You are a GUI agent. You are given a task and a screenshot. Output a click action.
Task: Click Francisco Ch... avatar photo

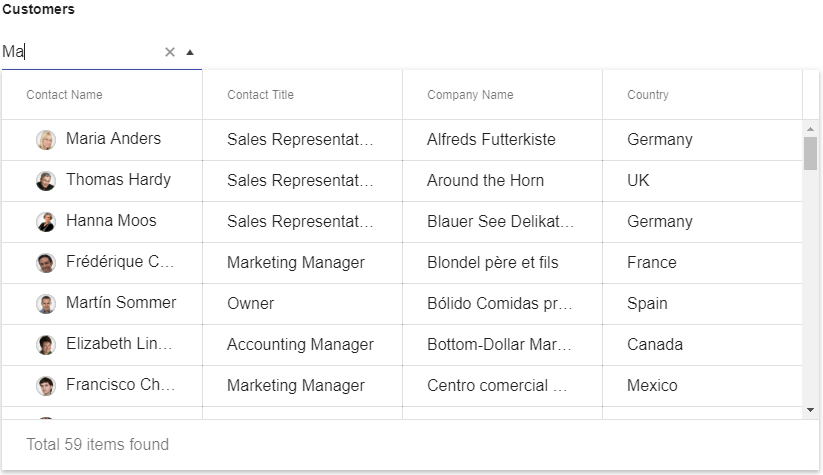[46, 385]
